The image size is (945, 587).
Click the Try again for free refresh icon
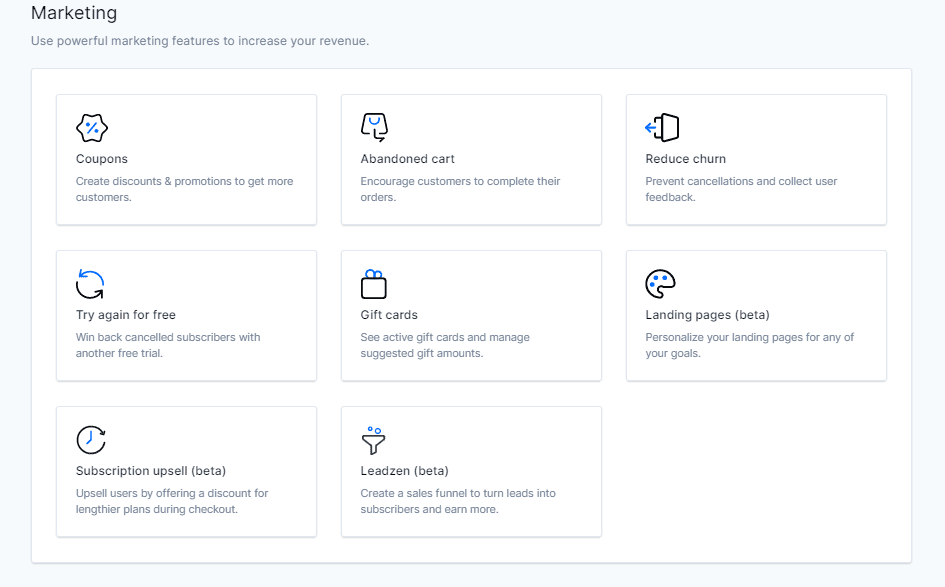[x=90, y=284]
